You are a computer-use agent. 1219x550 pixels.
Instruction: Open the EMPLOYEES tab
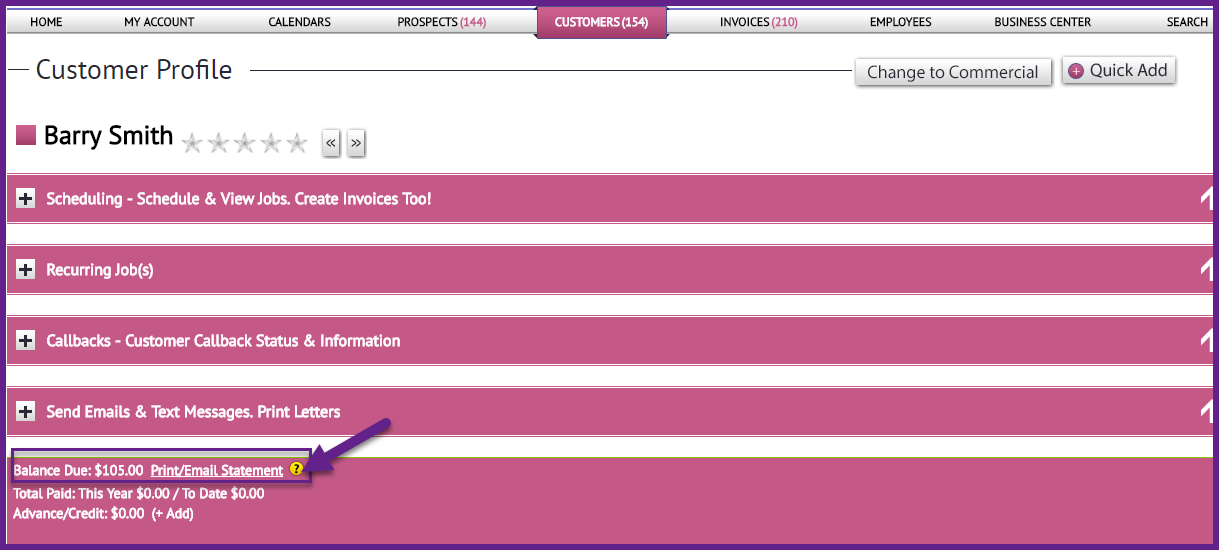point(900,22)
